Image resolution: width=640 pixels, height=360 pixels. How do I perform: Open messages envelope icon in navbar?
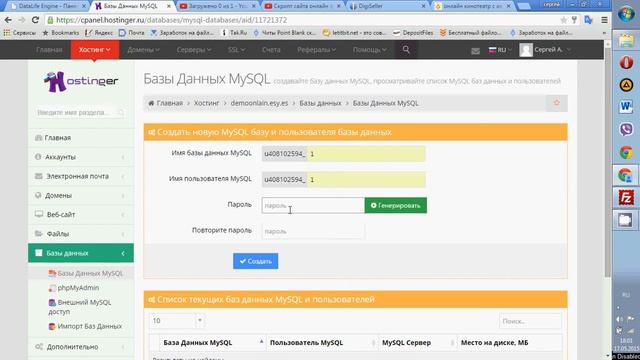(475, 51)
